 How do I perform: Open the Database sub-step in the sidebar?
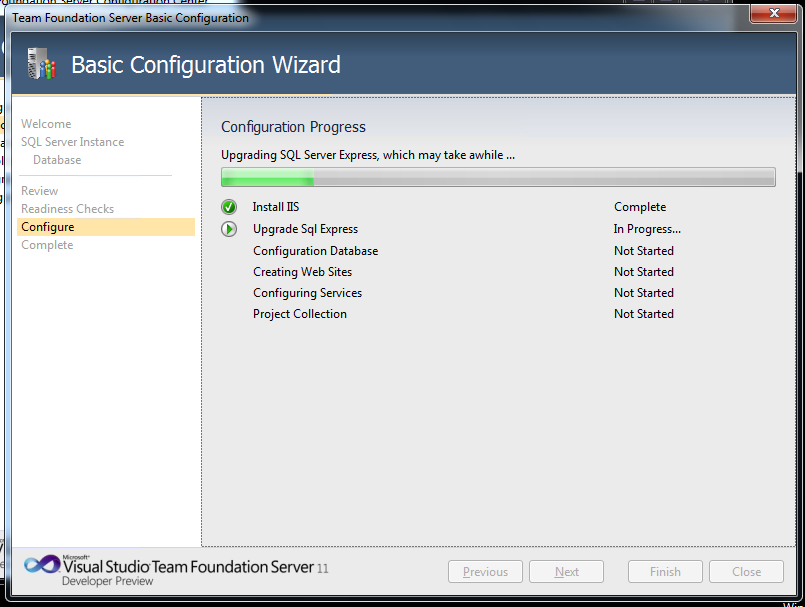[57, 160]
